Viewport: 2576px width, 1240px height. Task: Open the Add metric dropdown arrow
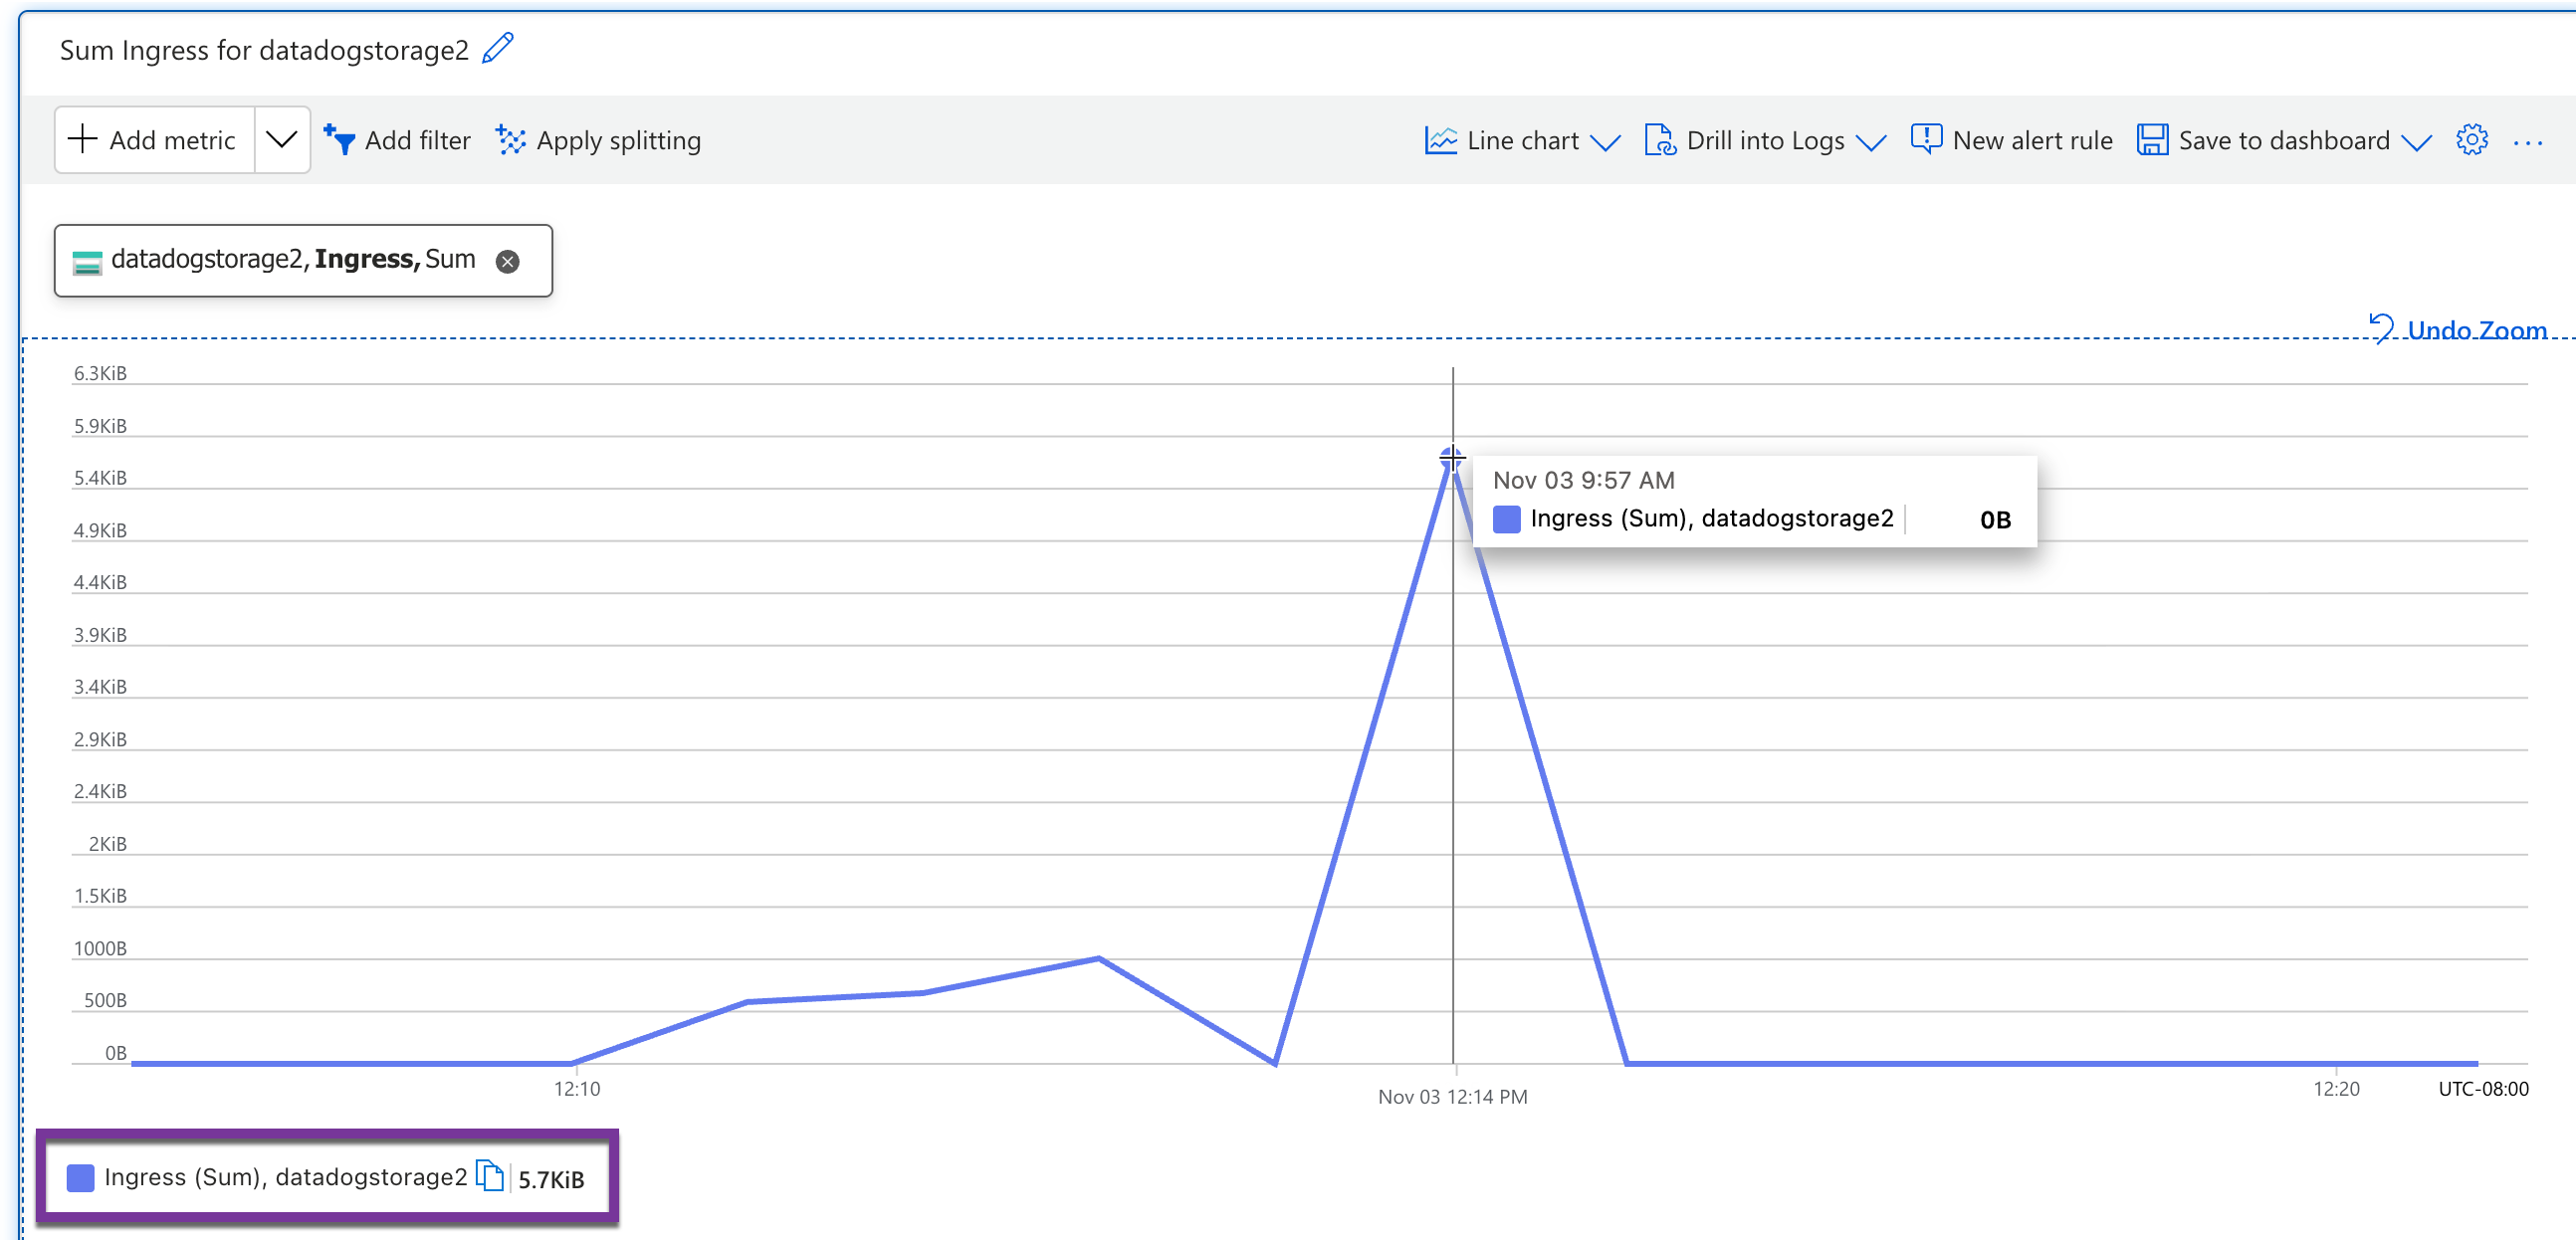281,140
